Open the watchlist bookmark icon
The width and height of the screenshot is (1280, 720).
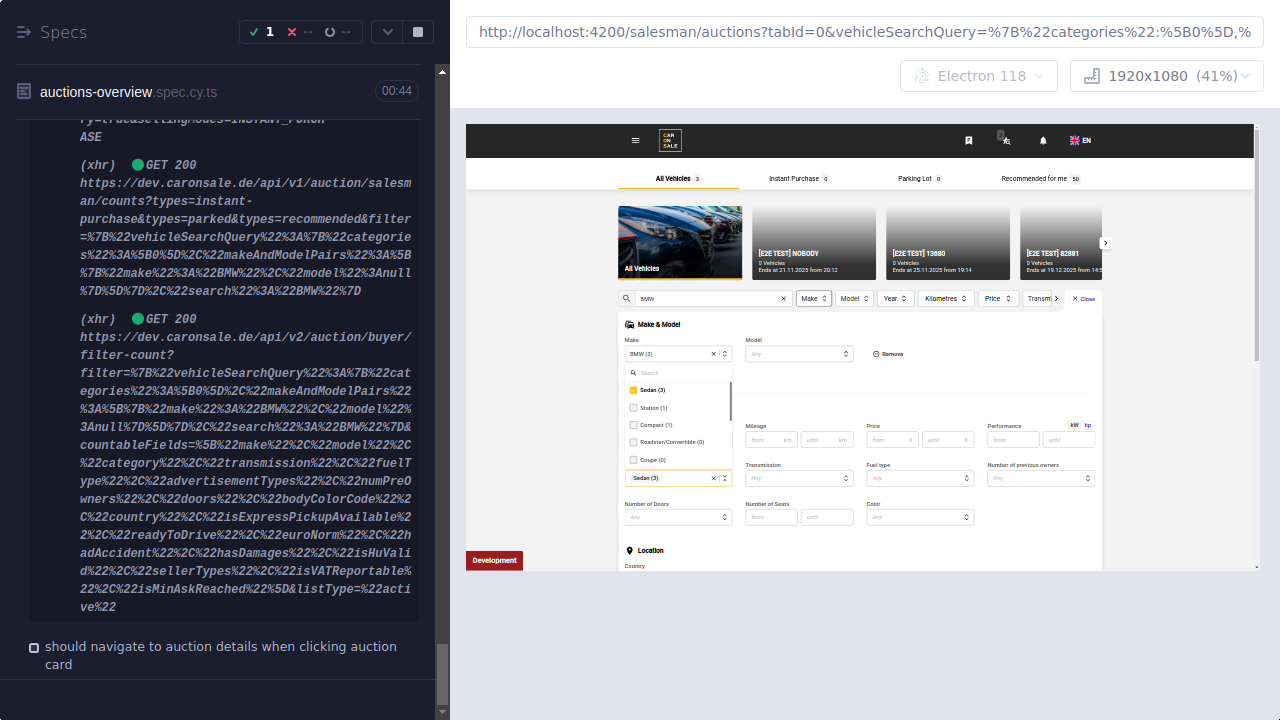968,140
